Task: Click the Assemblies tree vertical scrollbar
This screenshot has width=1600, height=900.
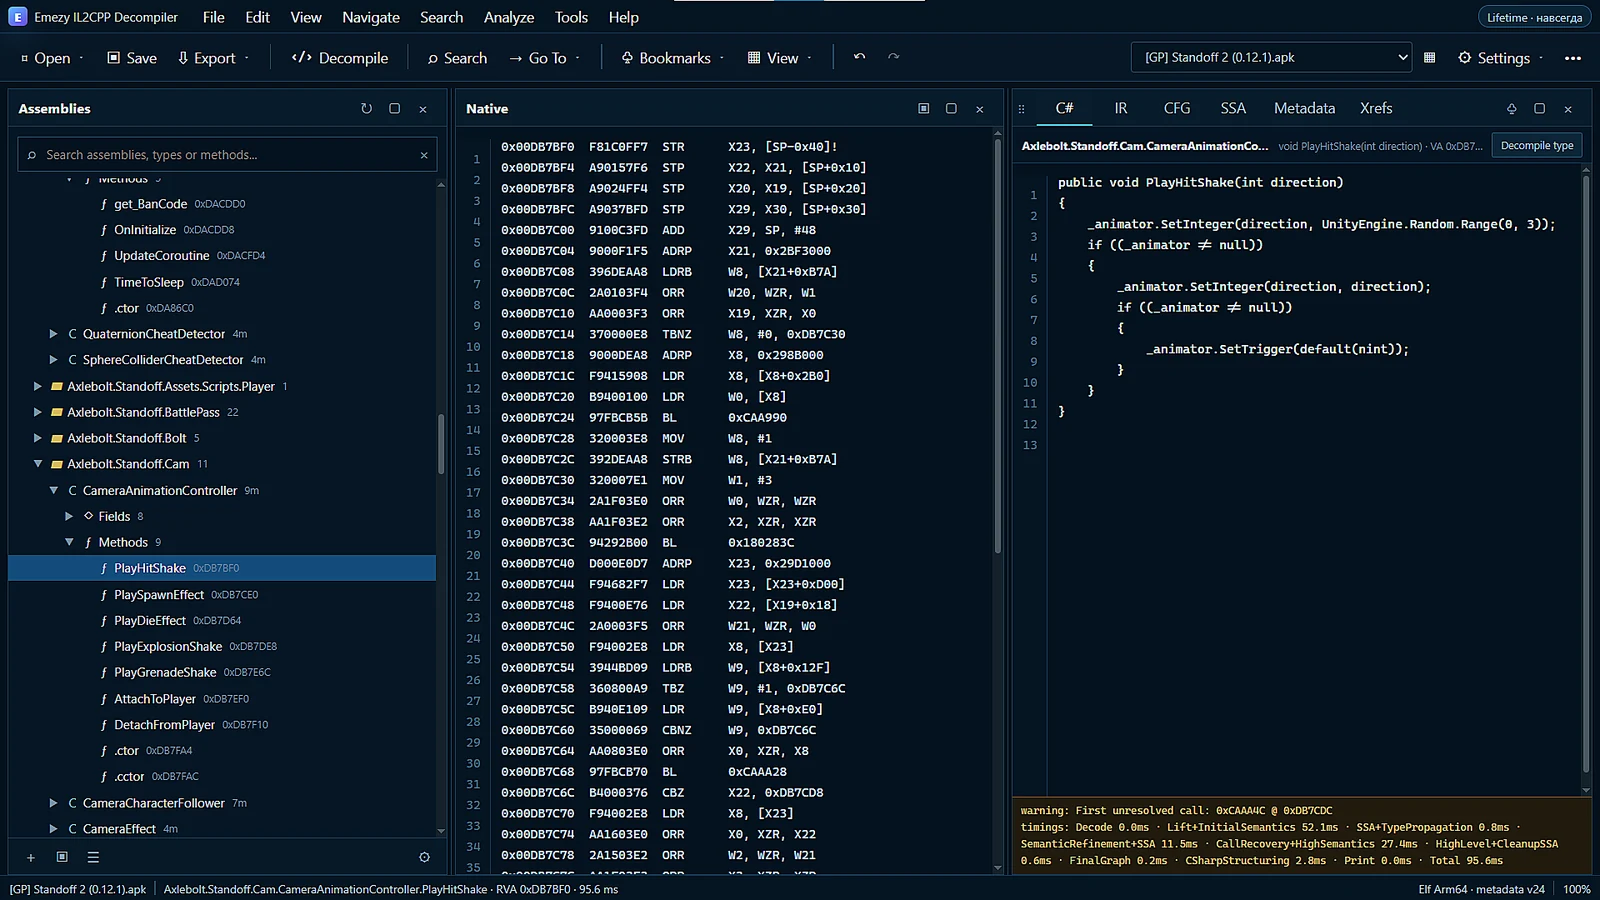Action: click(x=441, y=444)
